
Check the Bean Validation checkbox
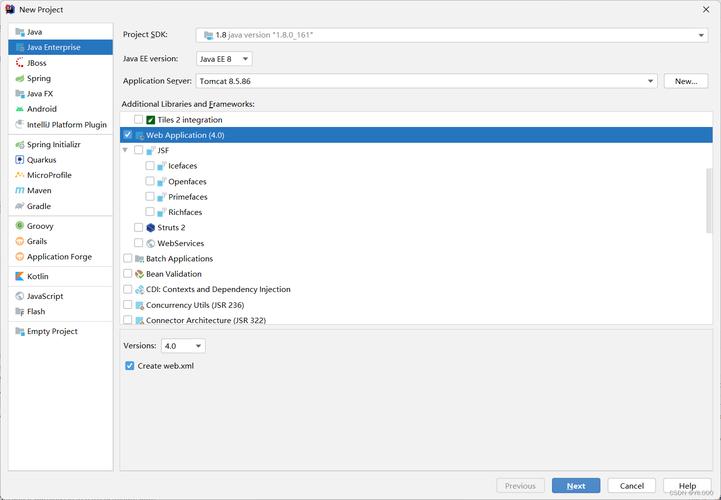click(128, 274)
